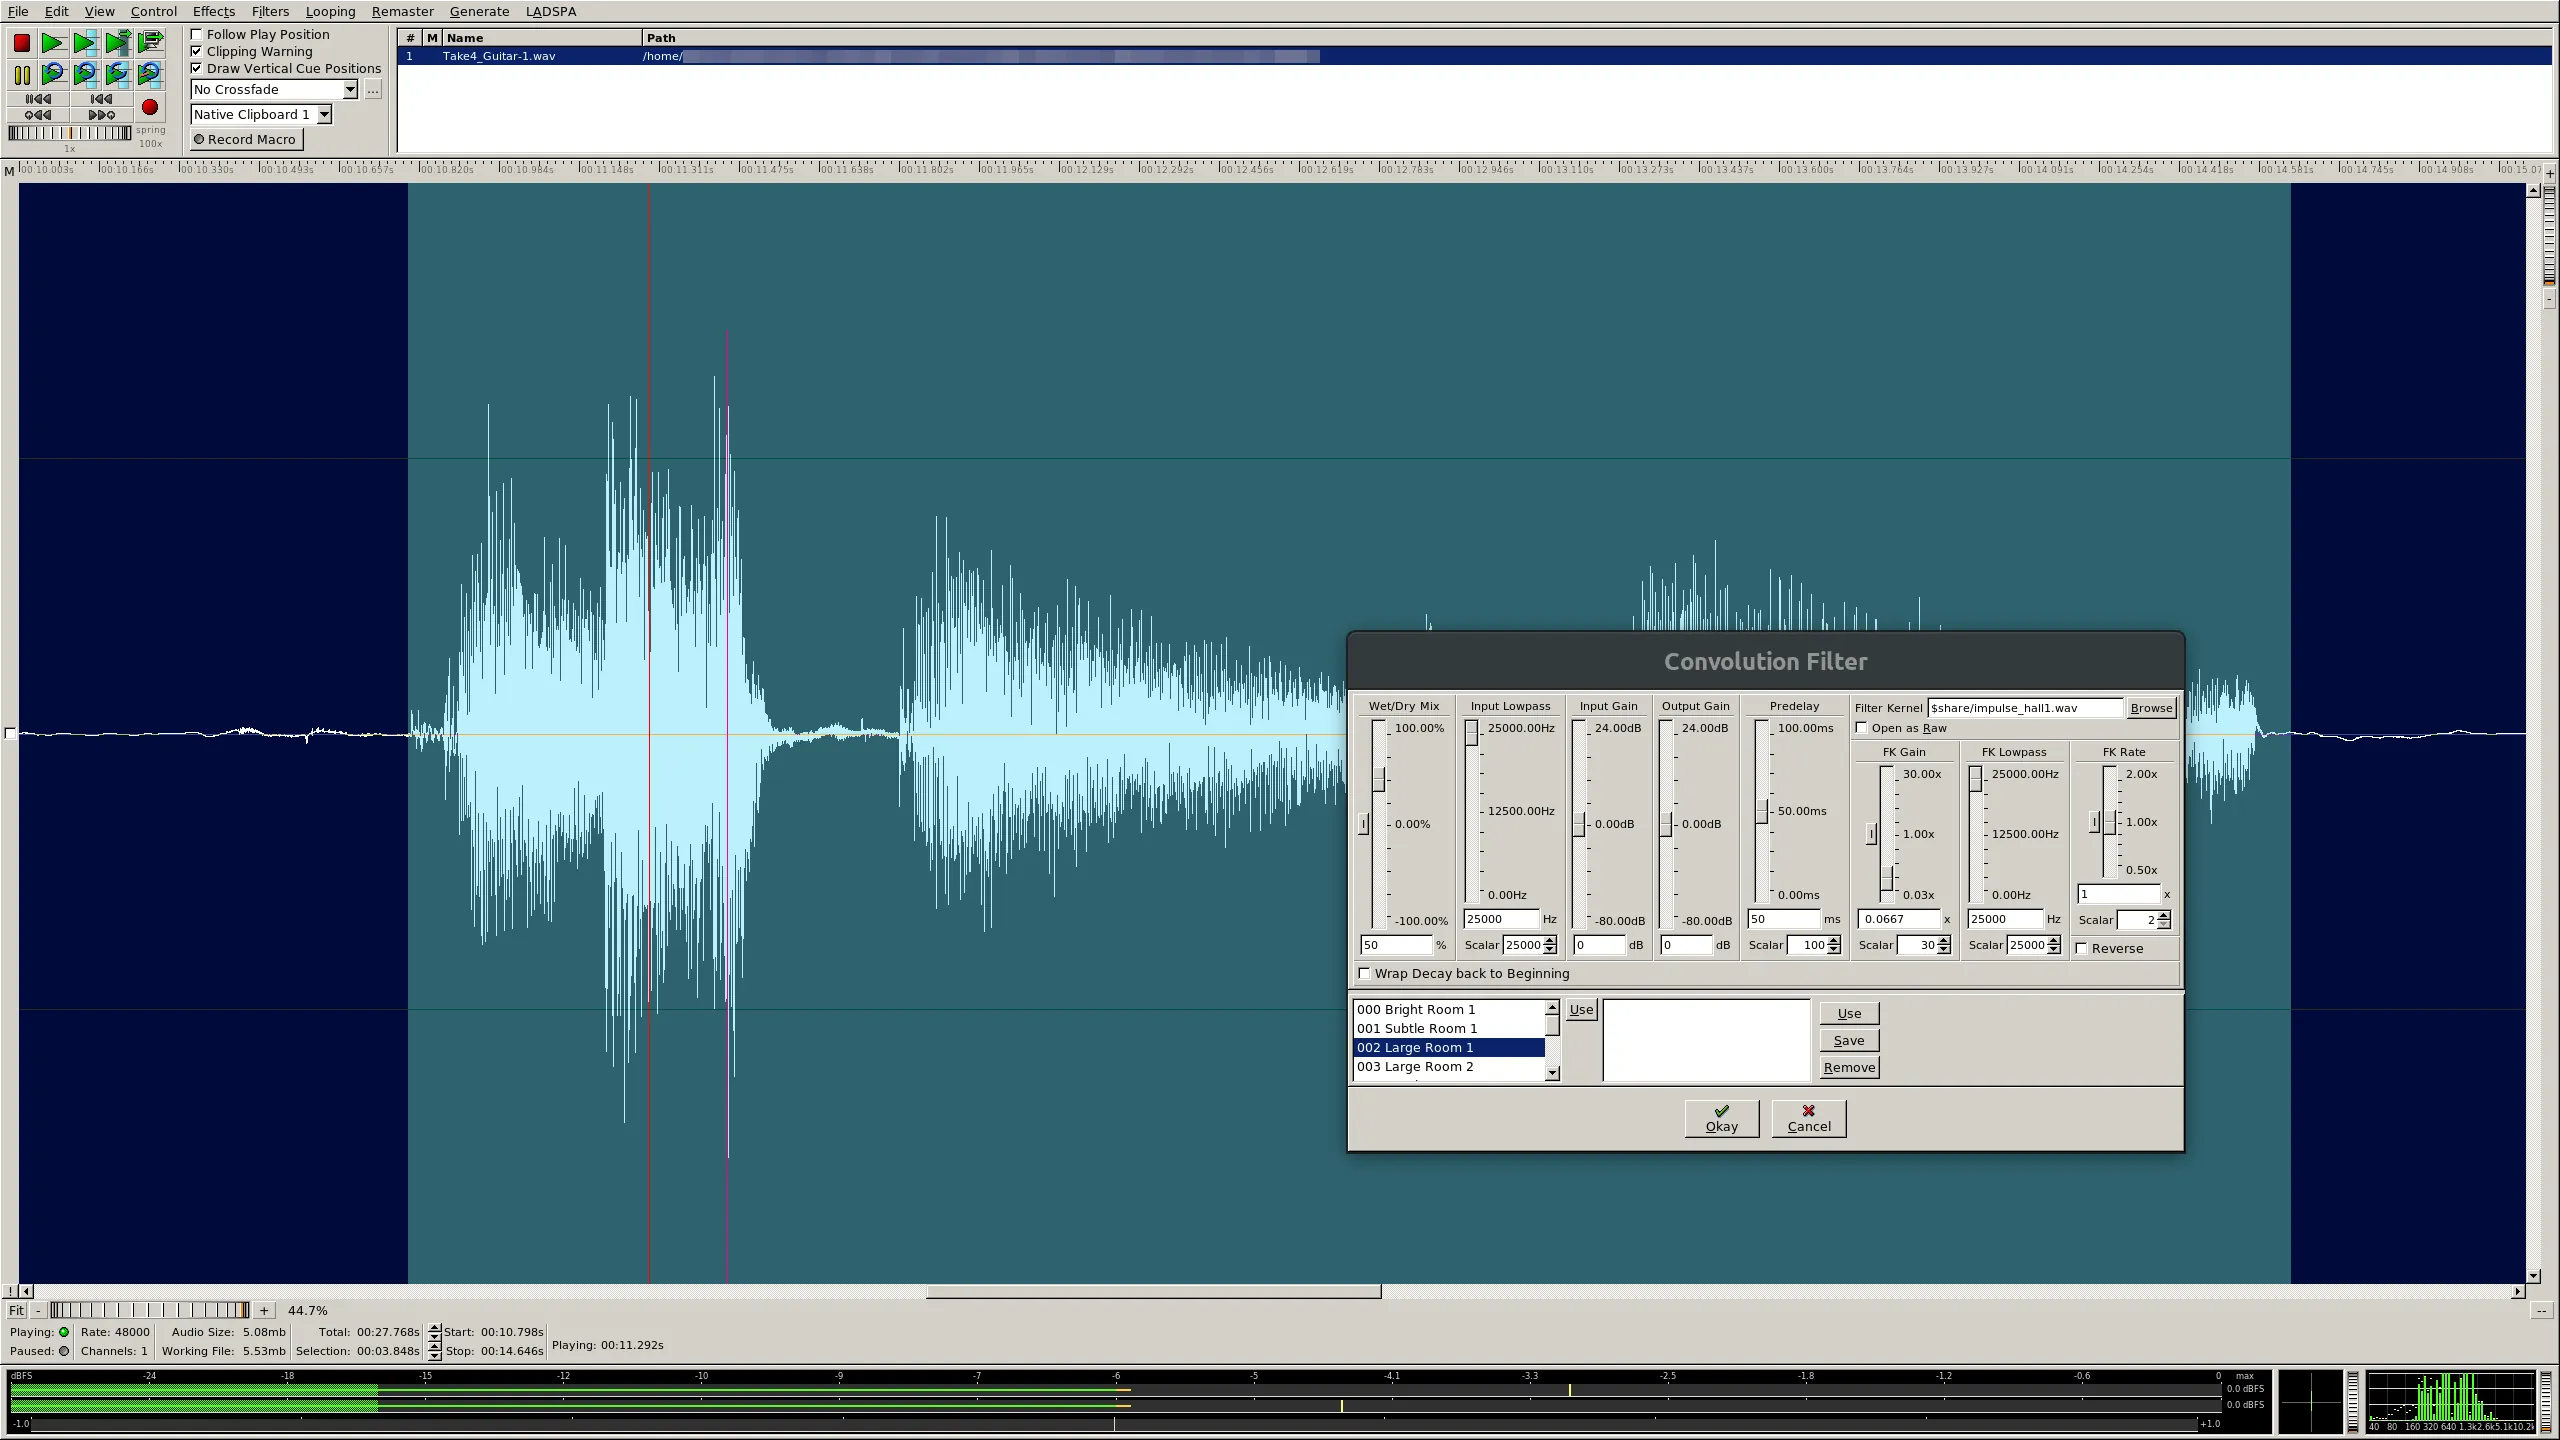The width and height of the screenshot is (2560, 1440).
Task: Click the Stop button in transport
Action: (x=21, y=40)
